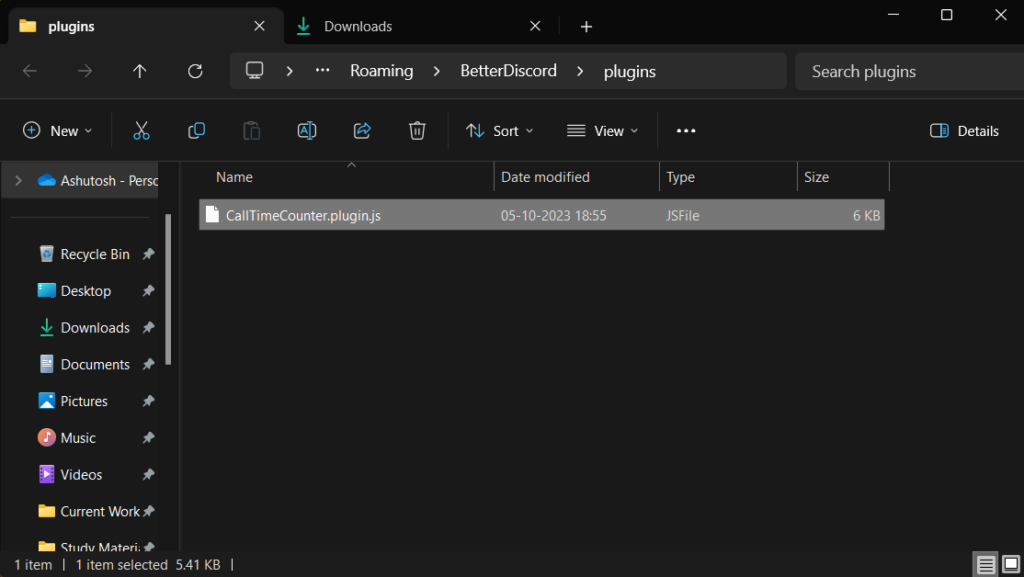Expand the Ashutosh OneDrive tree node
Image resolution: width=1024 pixels, height=577 pixels.
point(19,181)
